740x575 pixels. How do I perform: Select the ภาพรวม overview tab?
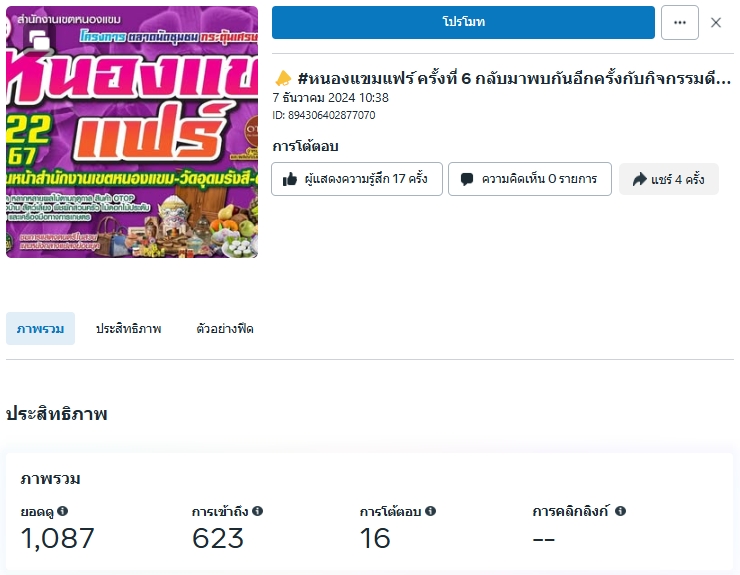tap(40, 329)
